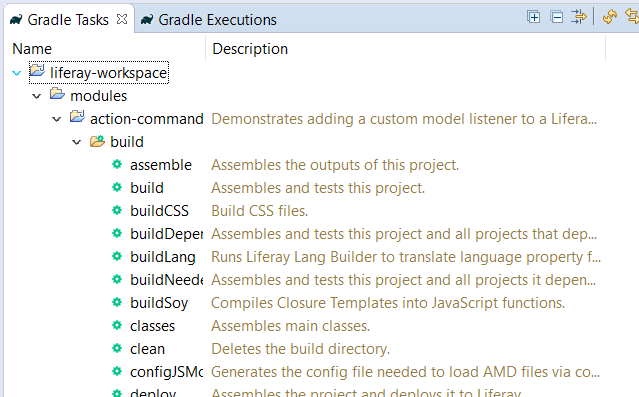Viewport: 639px width, 397px height.
Task: Click the action-command project folder icon
Action: point(77,117)
